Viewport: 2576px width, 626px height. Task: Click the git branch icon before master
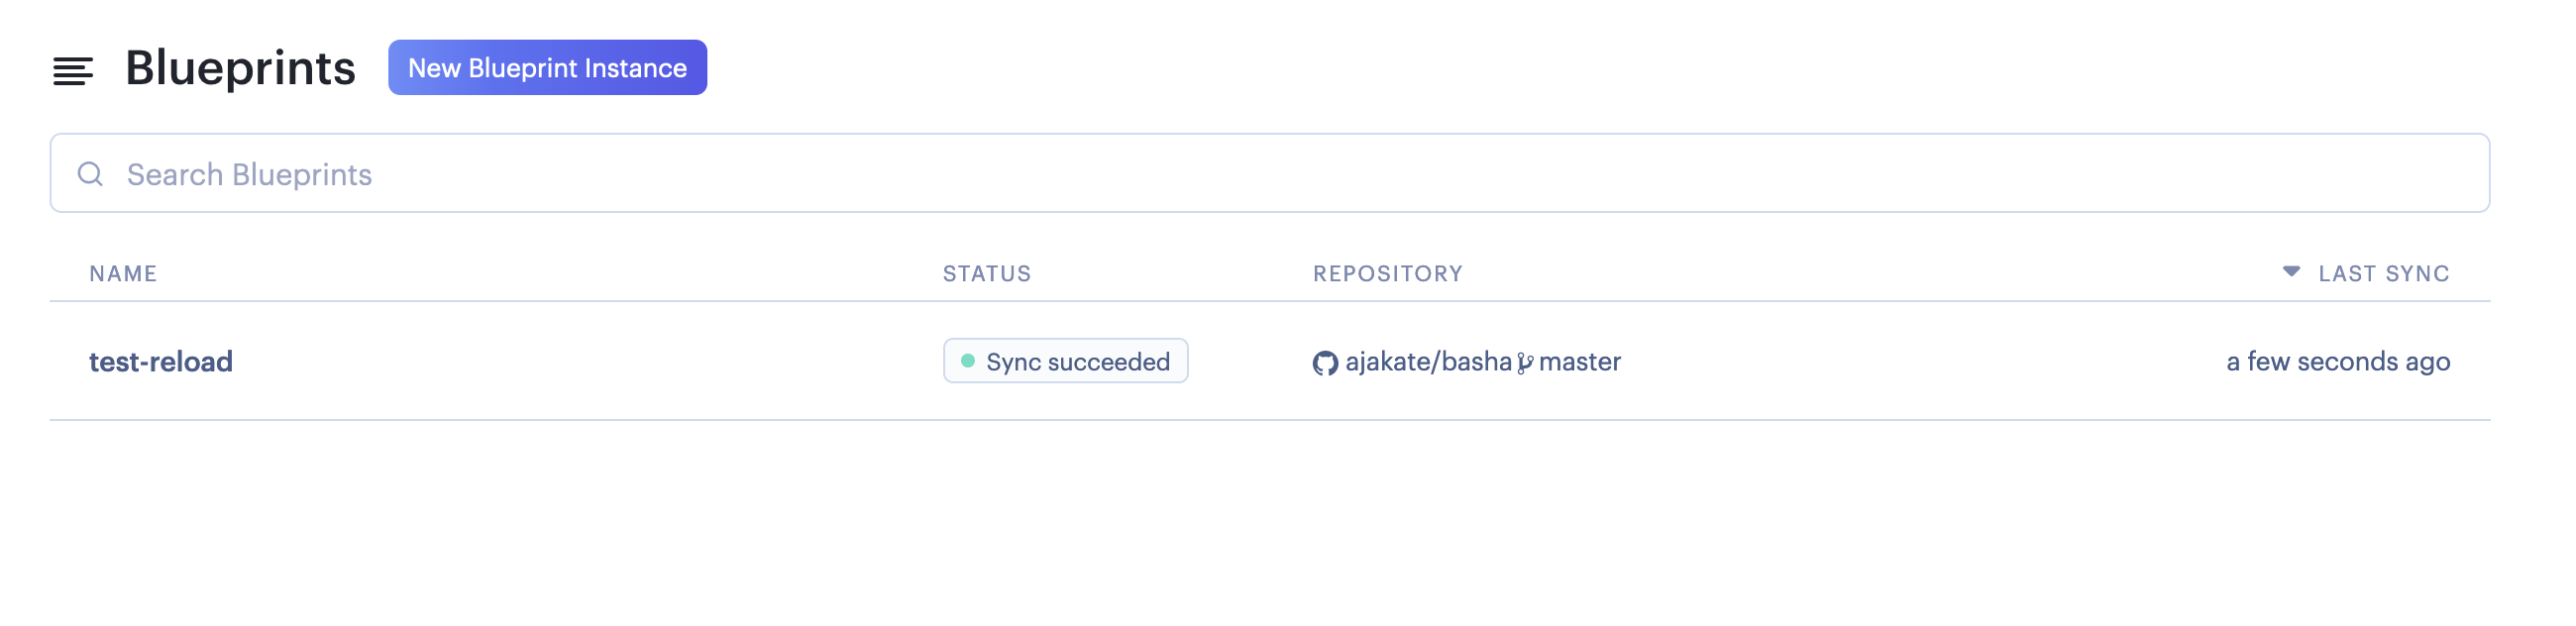point(1525,363)
